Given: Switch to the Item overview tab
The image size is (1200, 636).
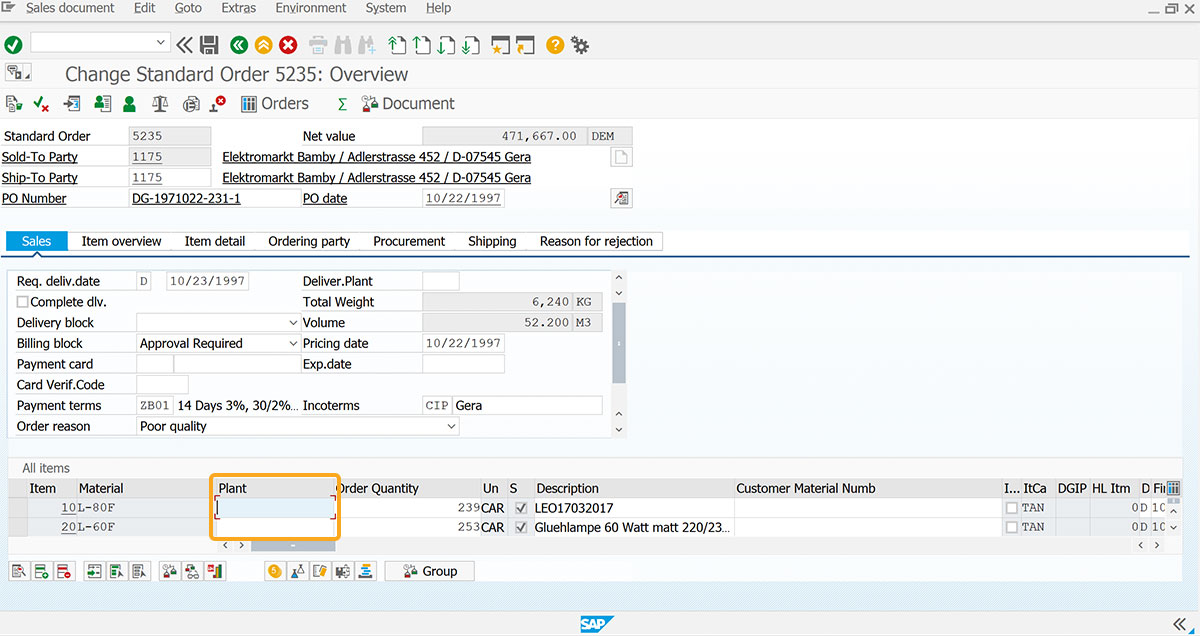Looking at the screenshot, I should tap(122, 241).
